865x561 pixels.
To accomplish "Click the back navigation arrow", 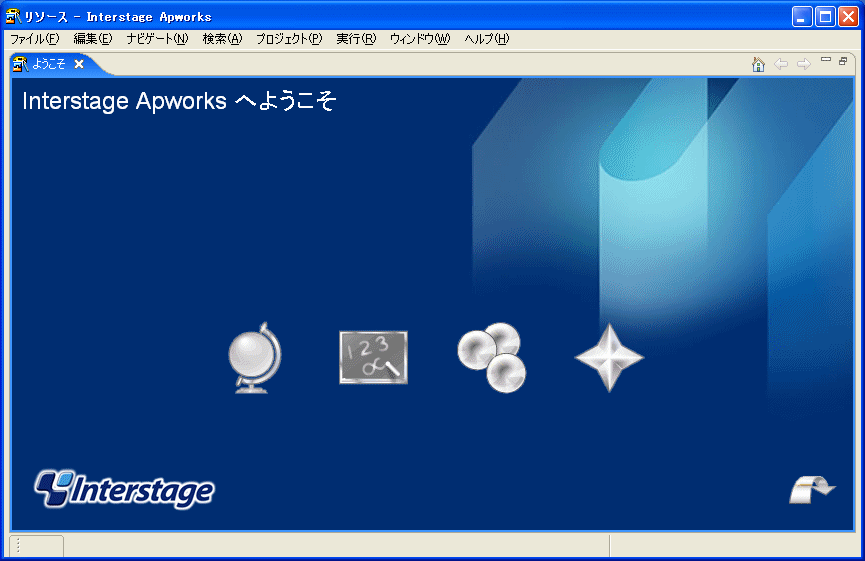I will point(781,64).
